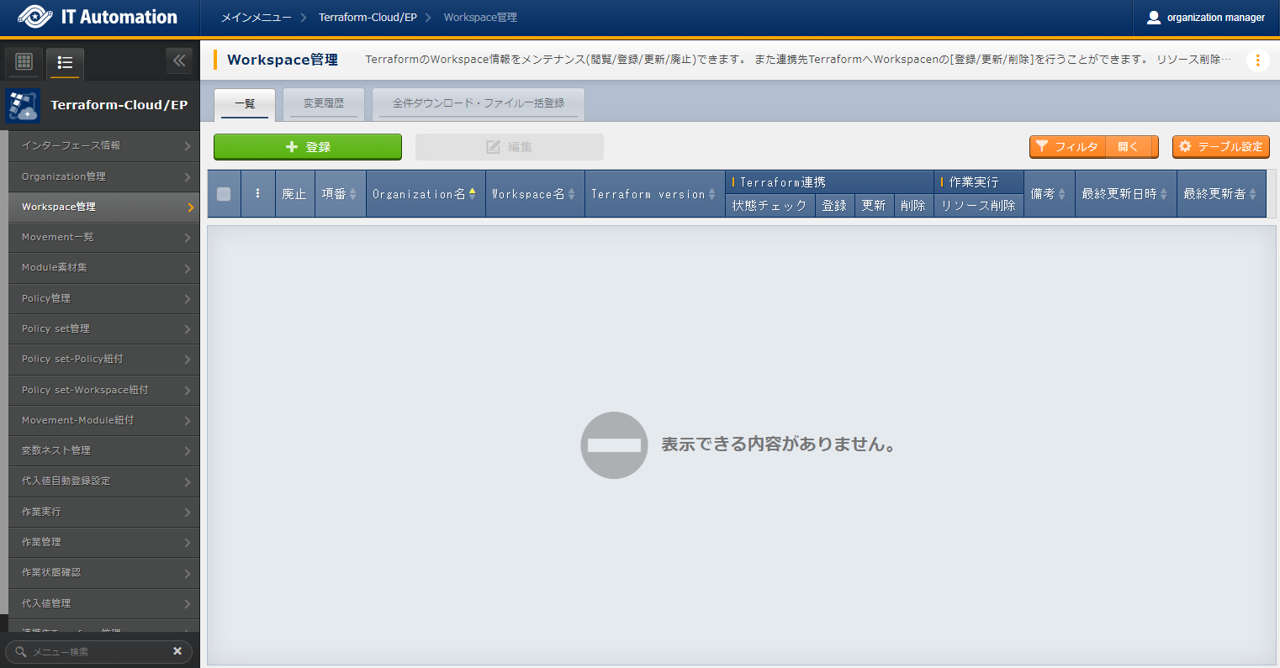Image resolution: width=1280 pixels, height=668 pixels.
Task: Click the Terraform-Cloud/EP menu group icon
Action: pyautogui.click(x=22, y=105)
